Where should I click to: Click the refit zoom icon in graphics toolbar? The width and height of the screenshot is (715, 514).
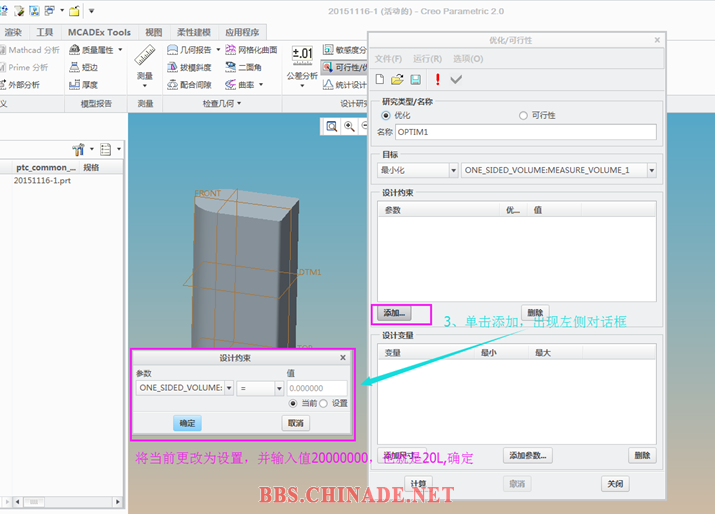tap(332, 126)
